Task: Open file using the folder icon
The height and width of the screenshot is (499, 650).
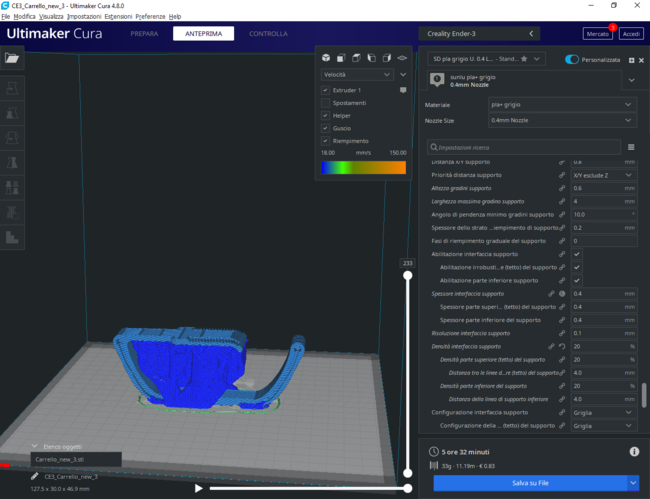Action: (x=12, y=59)
